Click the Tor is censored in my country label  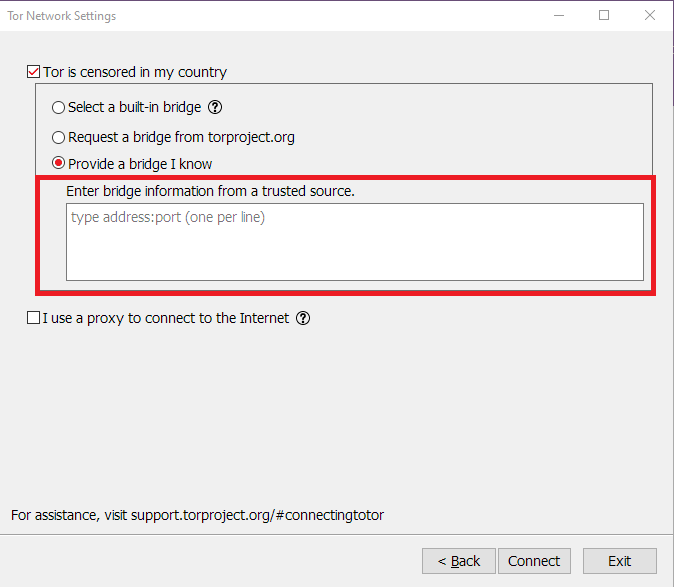point(135,72)
